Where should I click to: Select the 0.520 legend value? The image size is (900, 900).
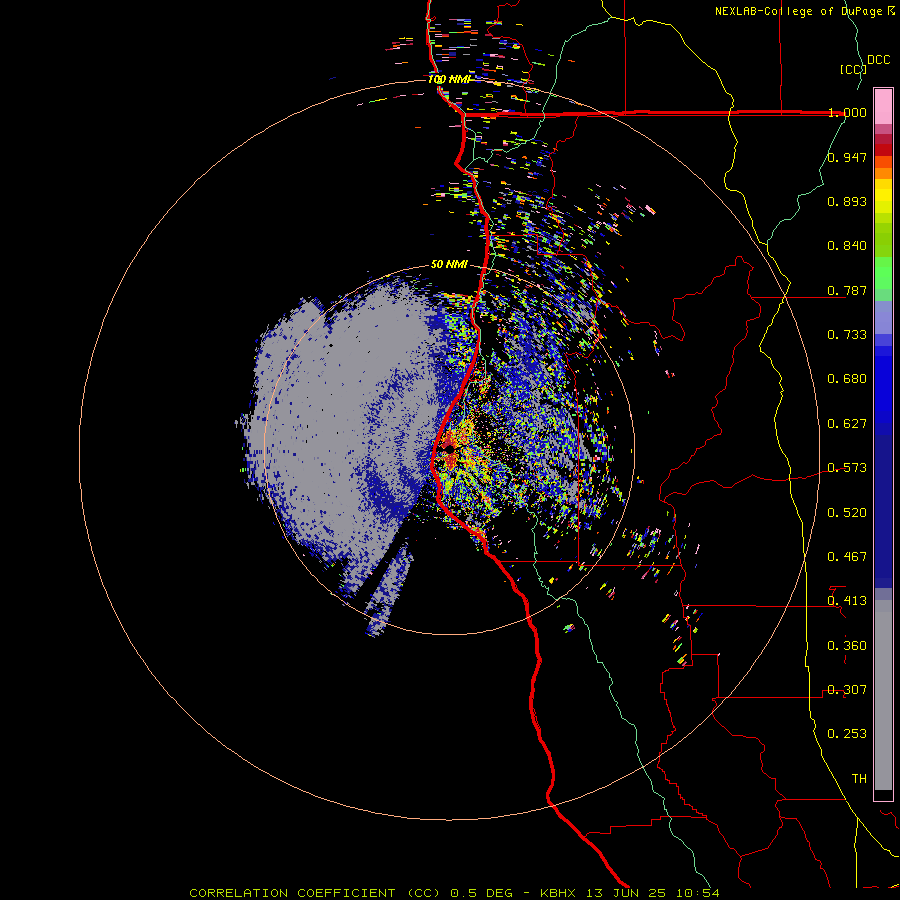point(847,513)
